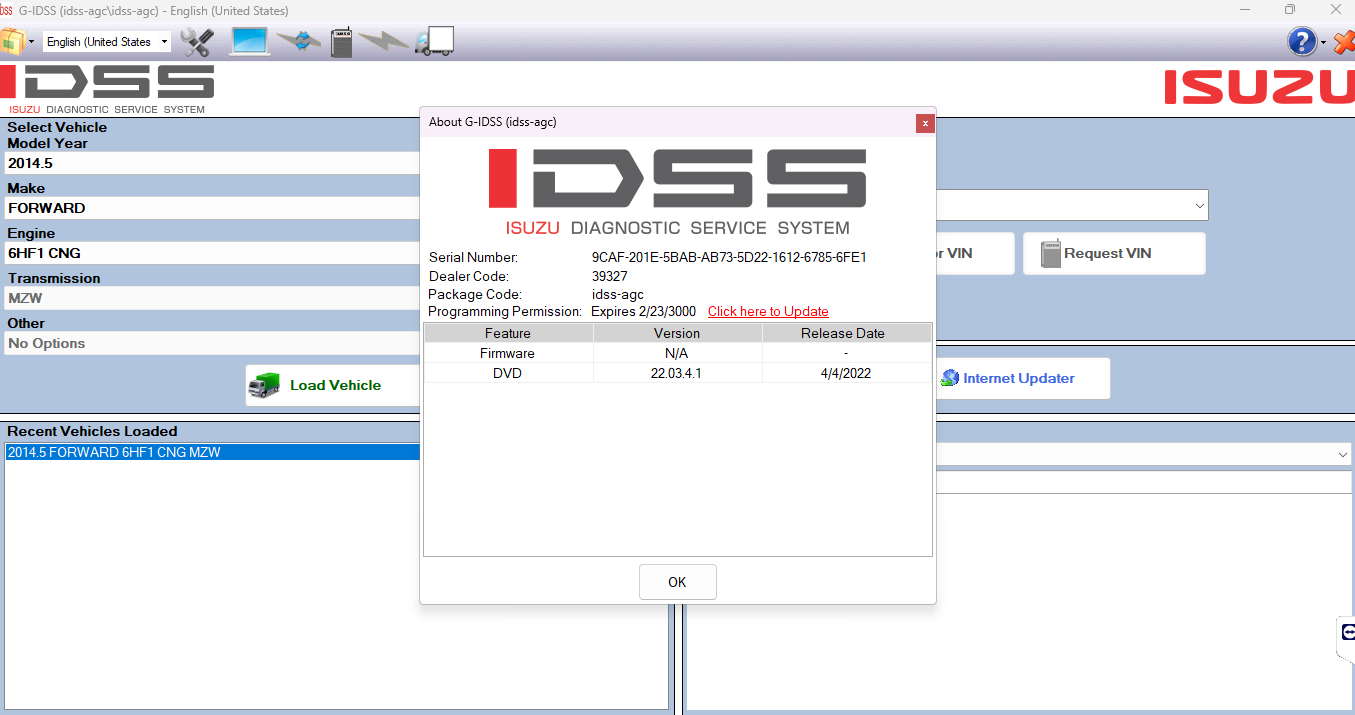Click the white truck toolbar icon
Image resolution: width=1355 pixels, height=715 pixels.
click(435, 42)
